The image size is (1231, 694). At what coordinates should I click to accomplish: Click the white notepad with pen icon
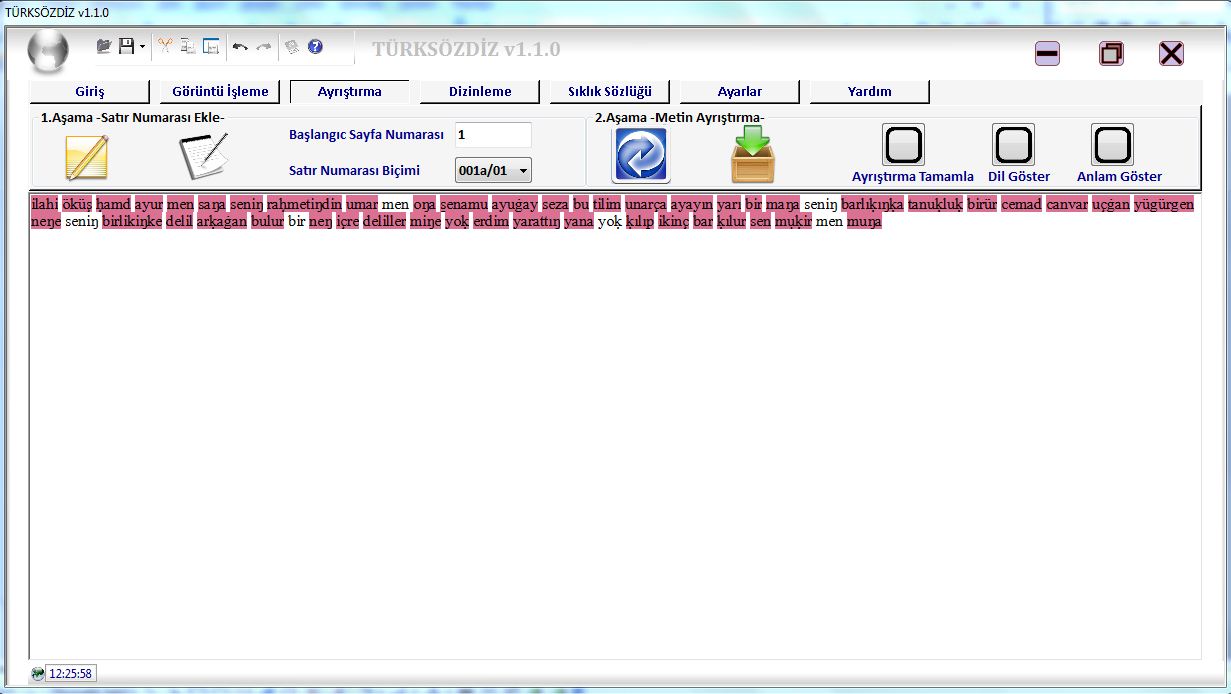[203, 155]
